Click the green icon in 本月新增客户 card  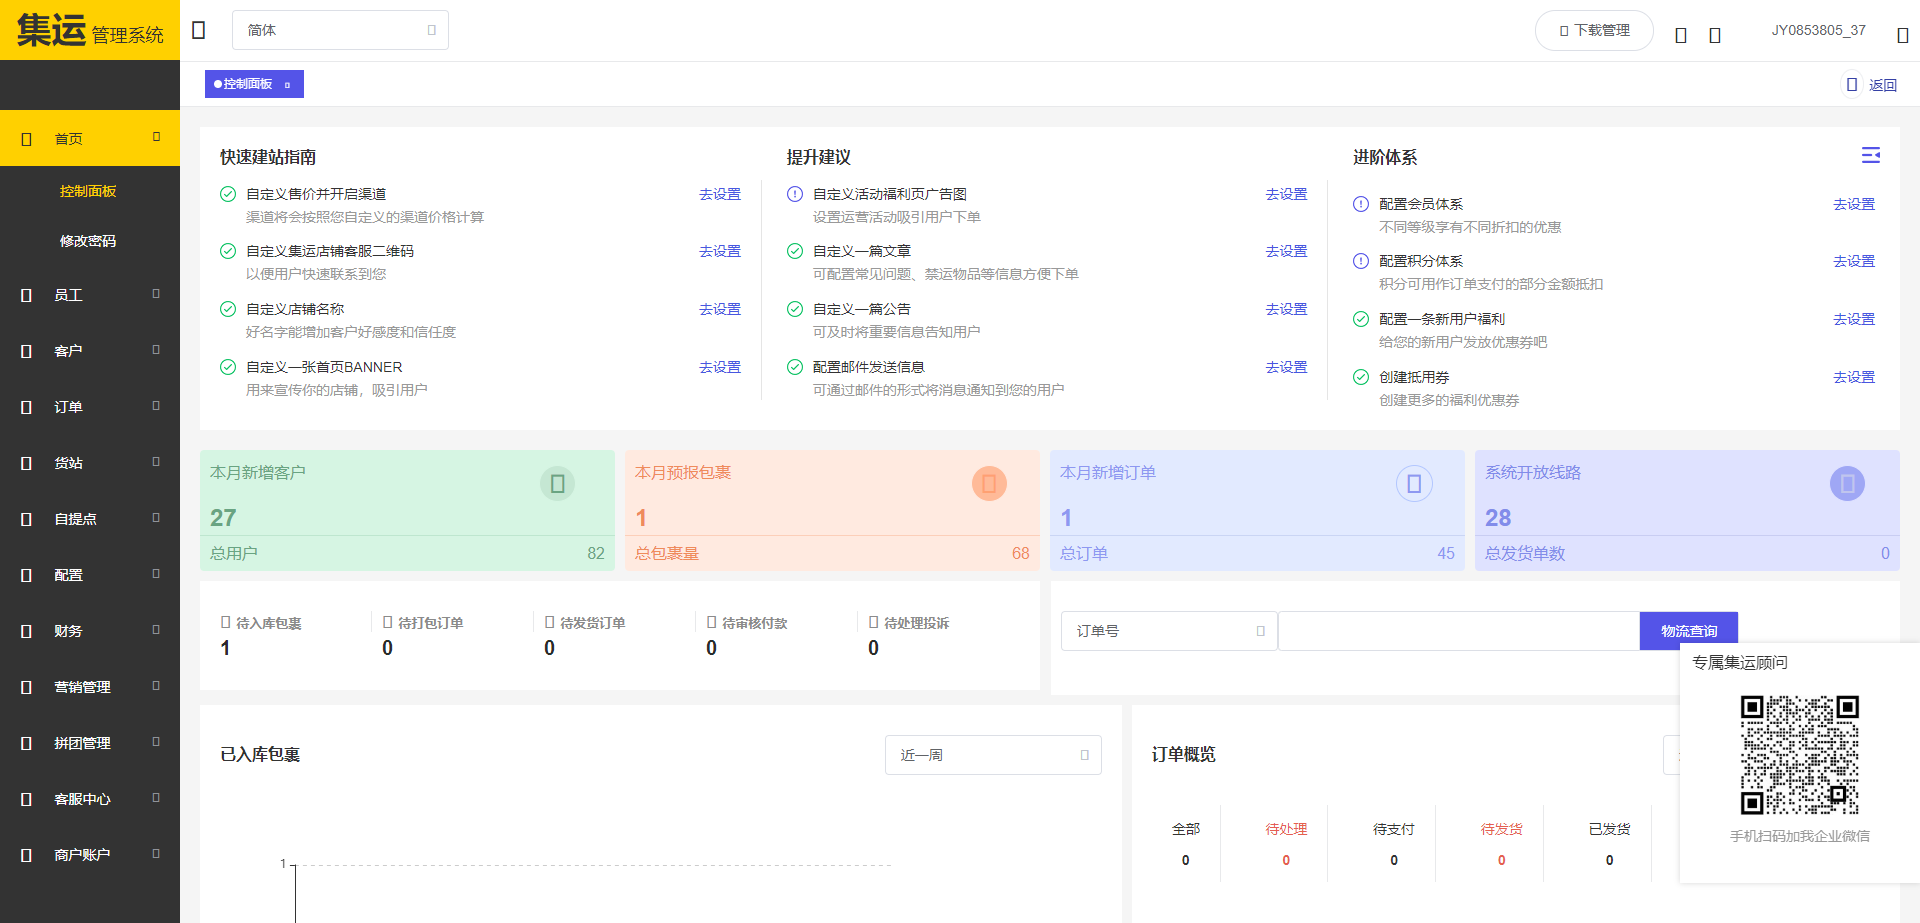click(557, 484)
